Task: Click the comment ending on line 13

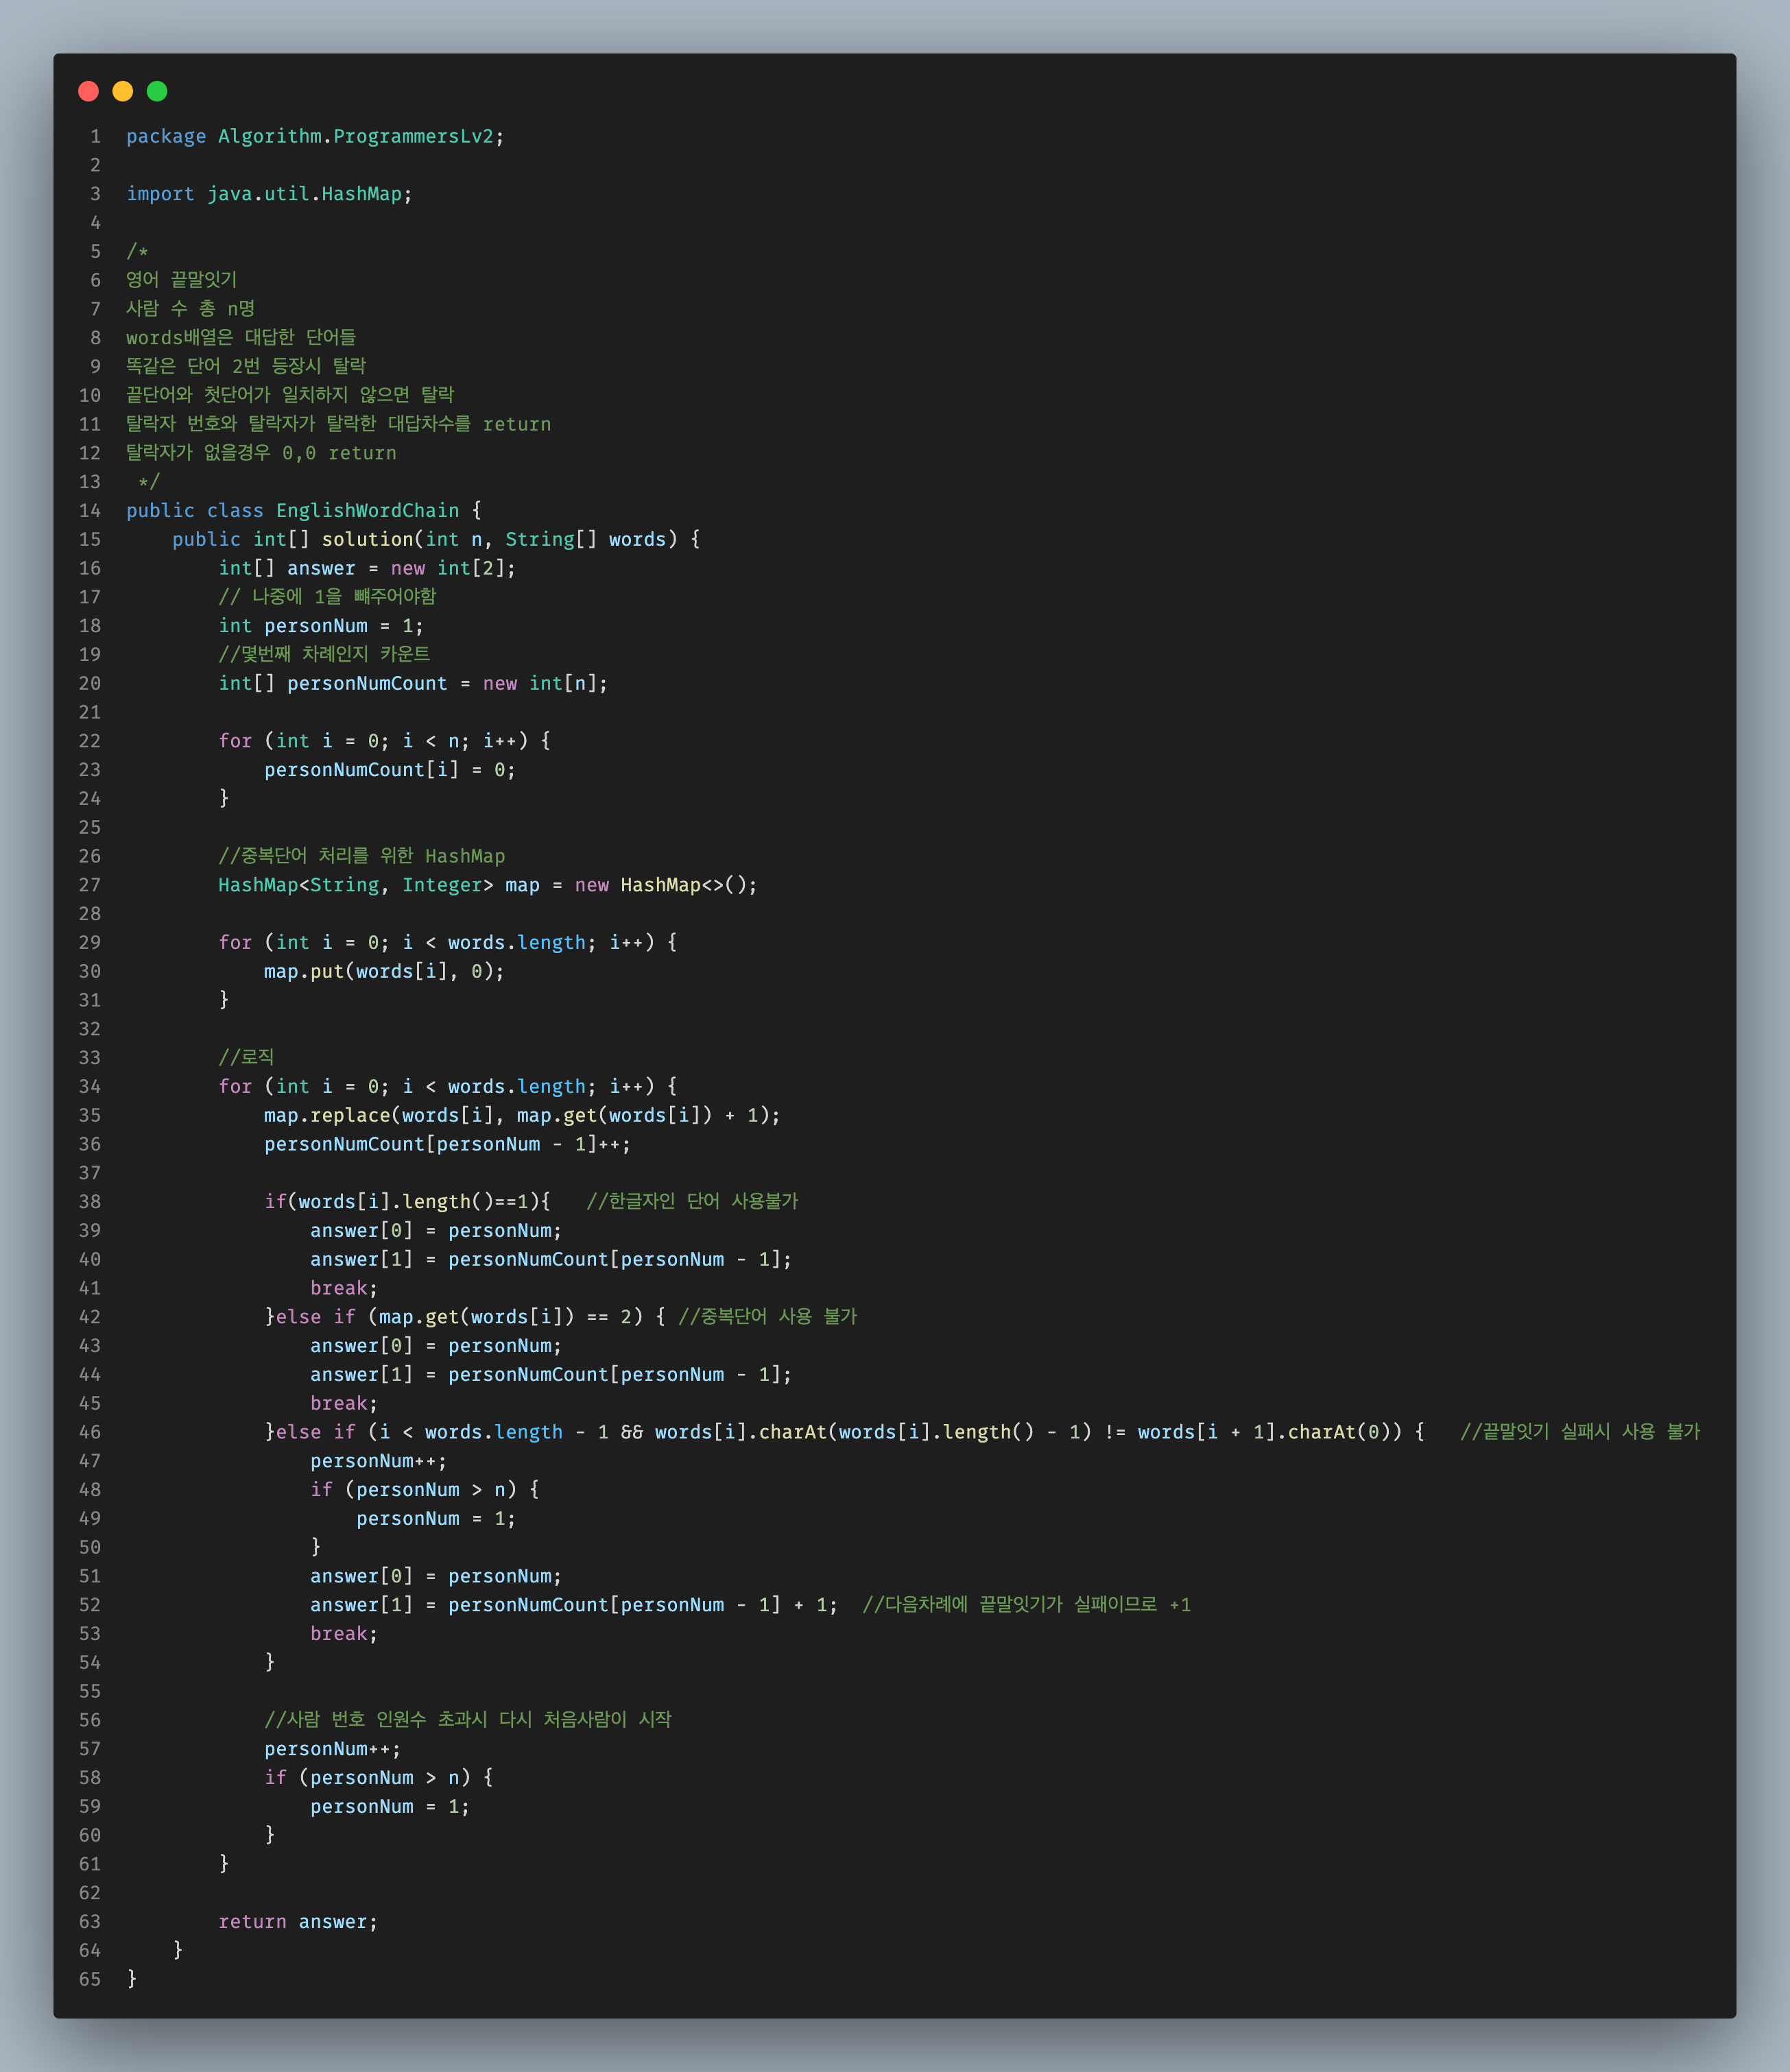Action: tap(149, 482)
